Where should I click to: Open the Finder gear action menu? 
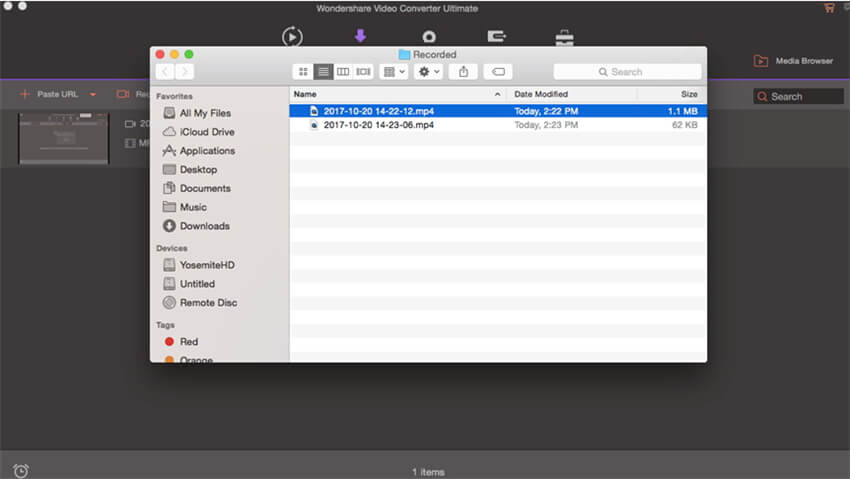(429, 72)
